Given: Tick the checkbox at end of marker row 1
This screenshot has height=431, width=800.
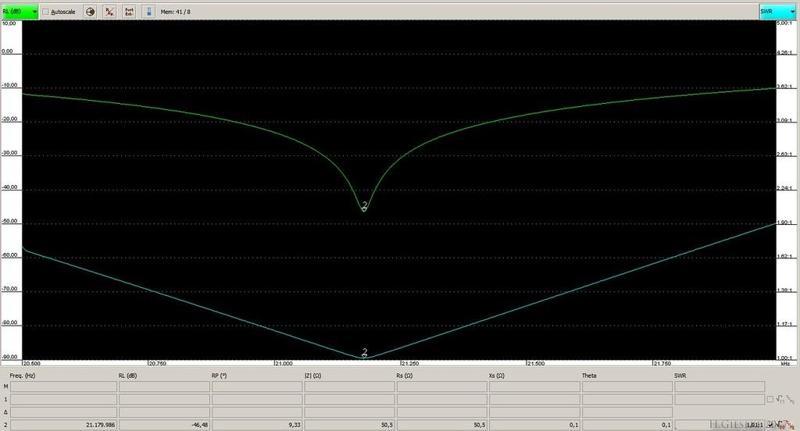Looking at the screenshot, I should [x=770, y=399].
